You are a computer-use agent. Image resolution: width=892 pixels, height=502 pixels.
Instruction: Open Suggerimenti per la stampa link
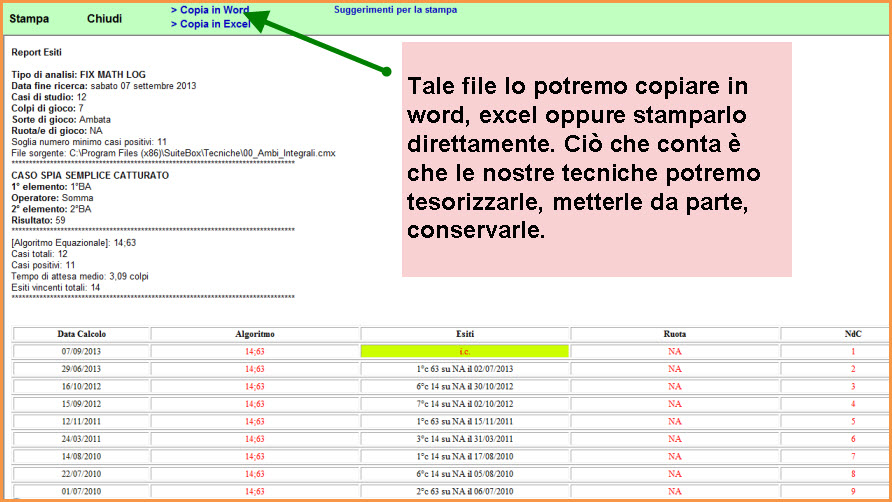click(395, 9)
